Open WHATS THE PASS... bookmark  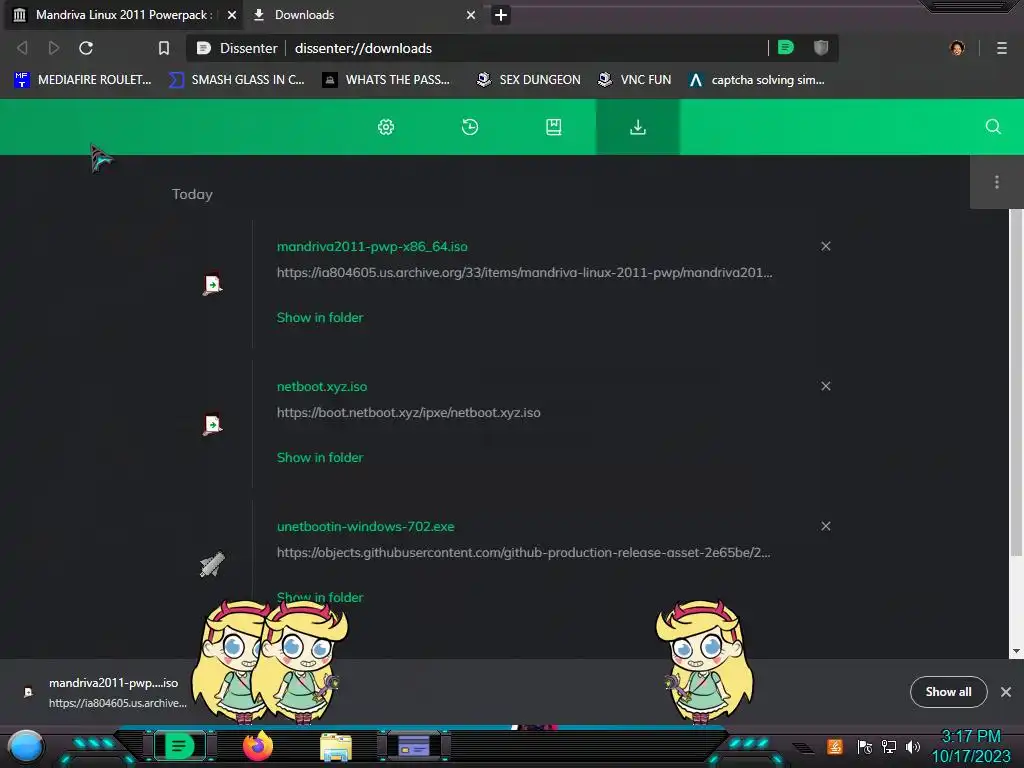tap(386, 80)
